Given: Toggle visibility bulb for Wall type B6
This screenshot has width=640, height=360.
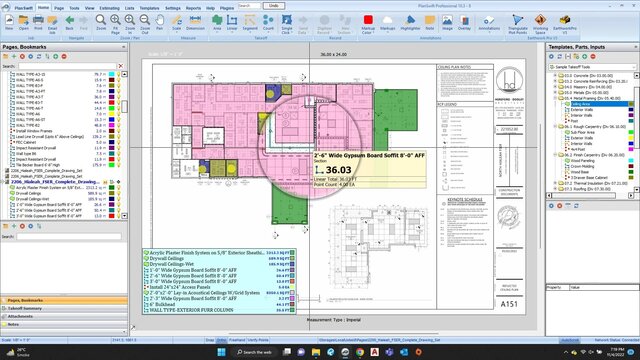Looking at the screenshot, I should coord(119,154).
